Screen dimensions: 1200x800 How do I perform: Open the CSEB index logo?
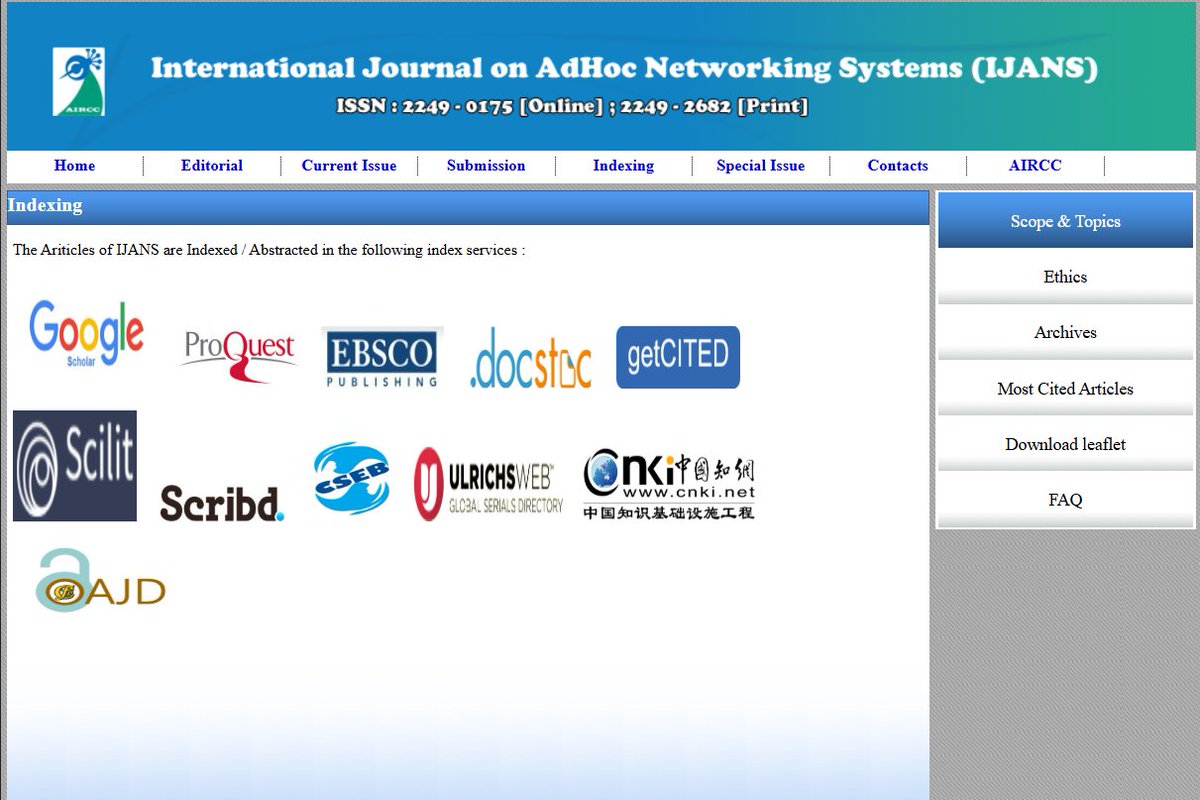pyautogui.click(x=351, y=479)
